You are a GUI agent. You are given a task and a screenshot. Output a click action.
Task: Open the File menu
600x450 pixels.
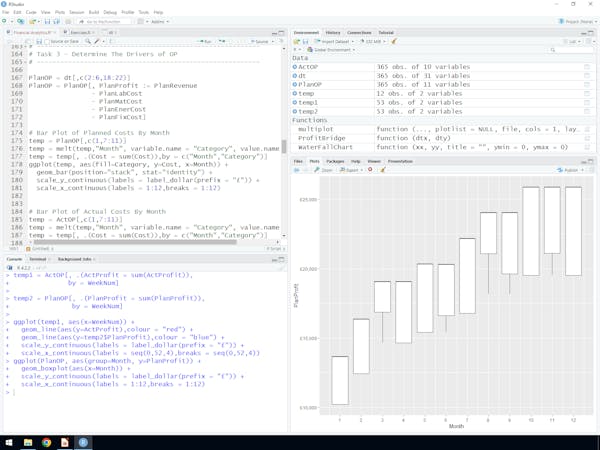6,12
